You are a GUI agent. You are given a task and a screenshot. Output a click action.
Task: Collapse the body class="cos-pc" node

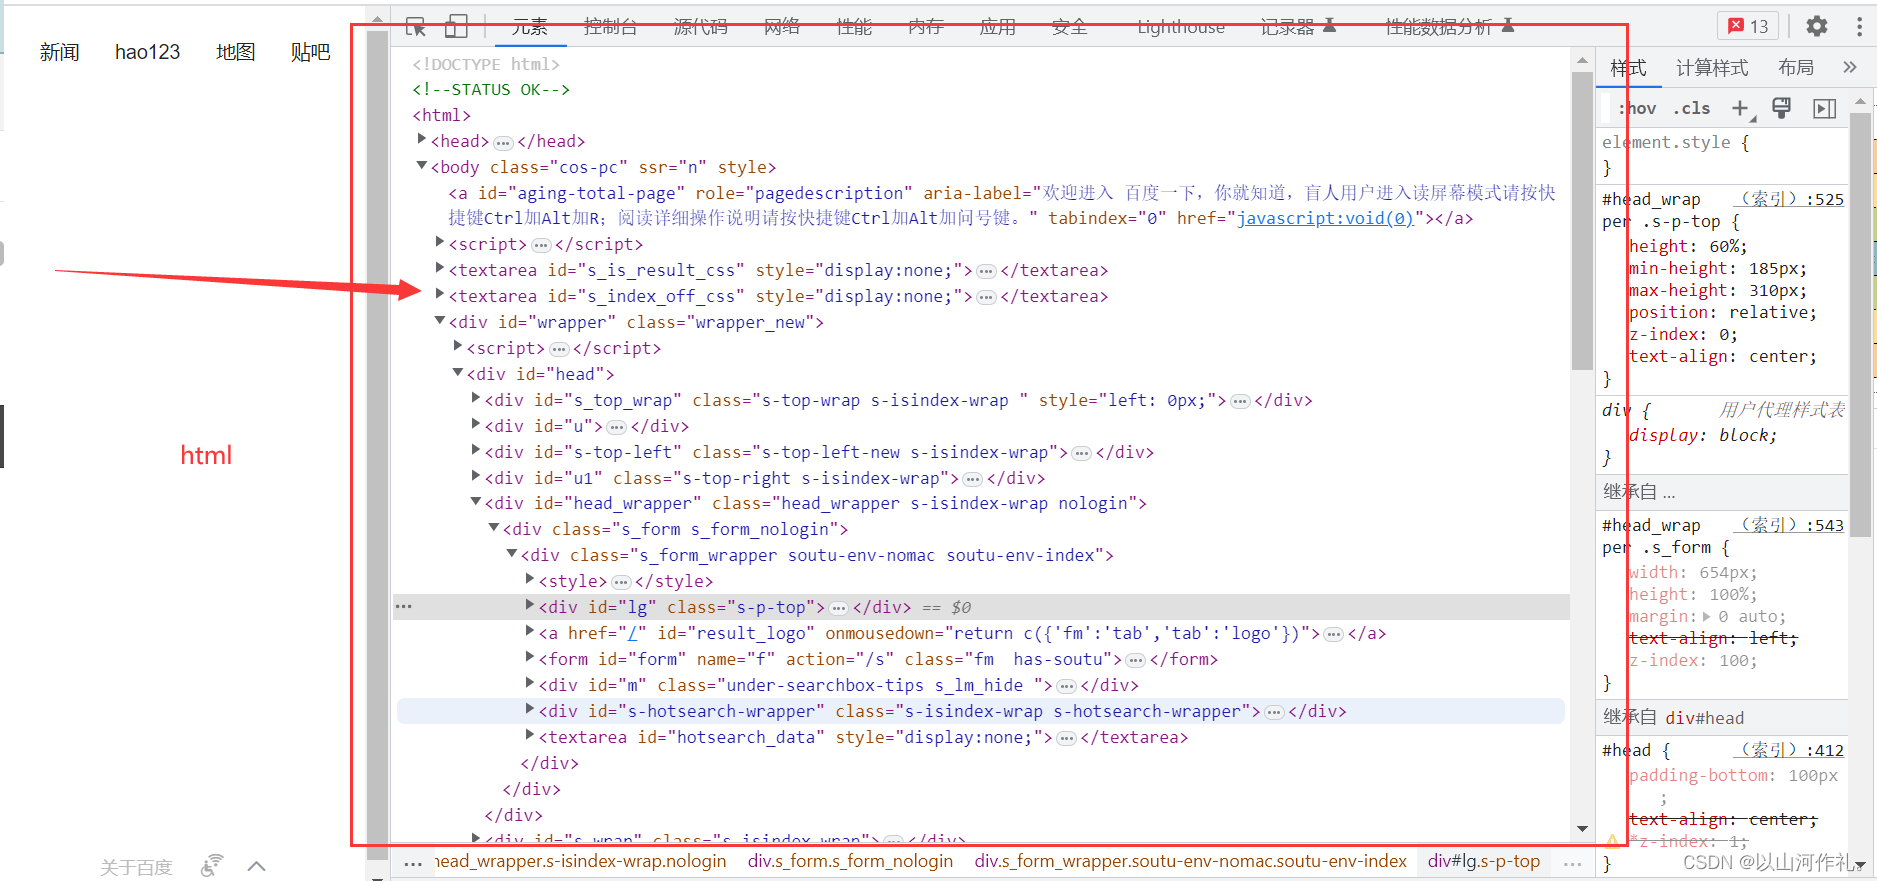point(422,166)
